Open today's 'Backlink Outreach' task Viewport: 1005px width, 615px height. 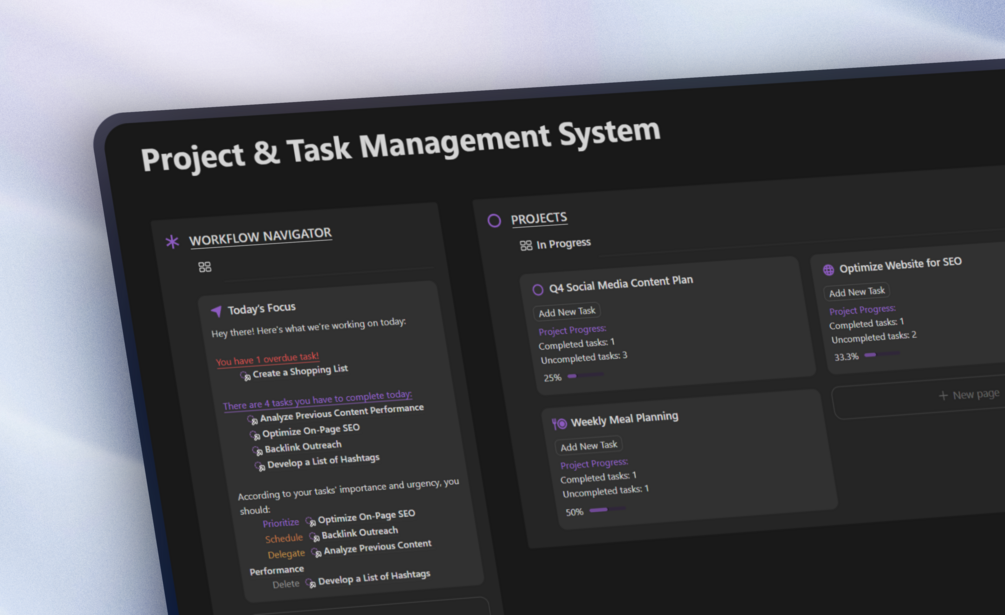(303, 447)
